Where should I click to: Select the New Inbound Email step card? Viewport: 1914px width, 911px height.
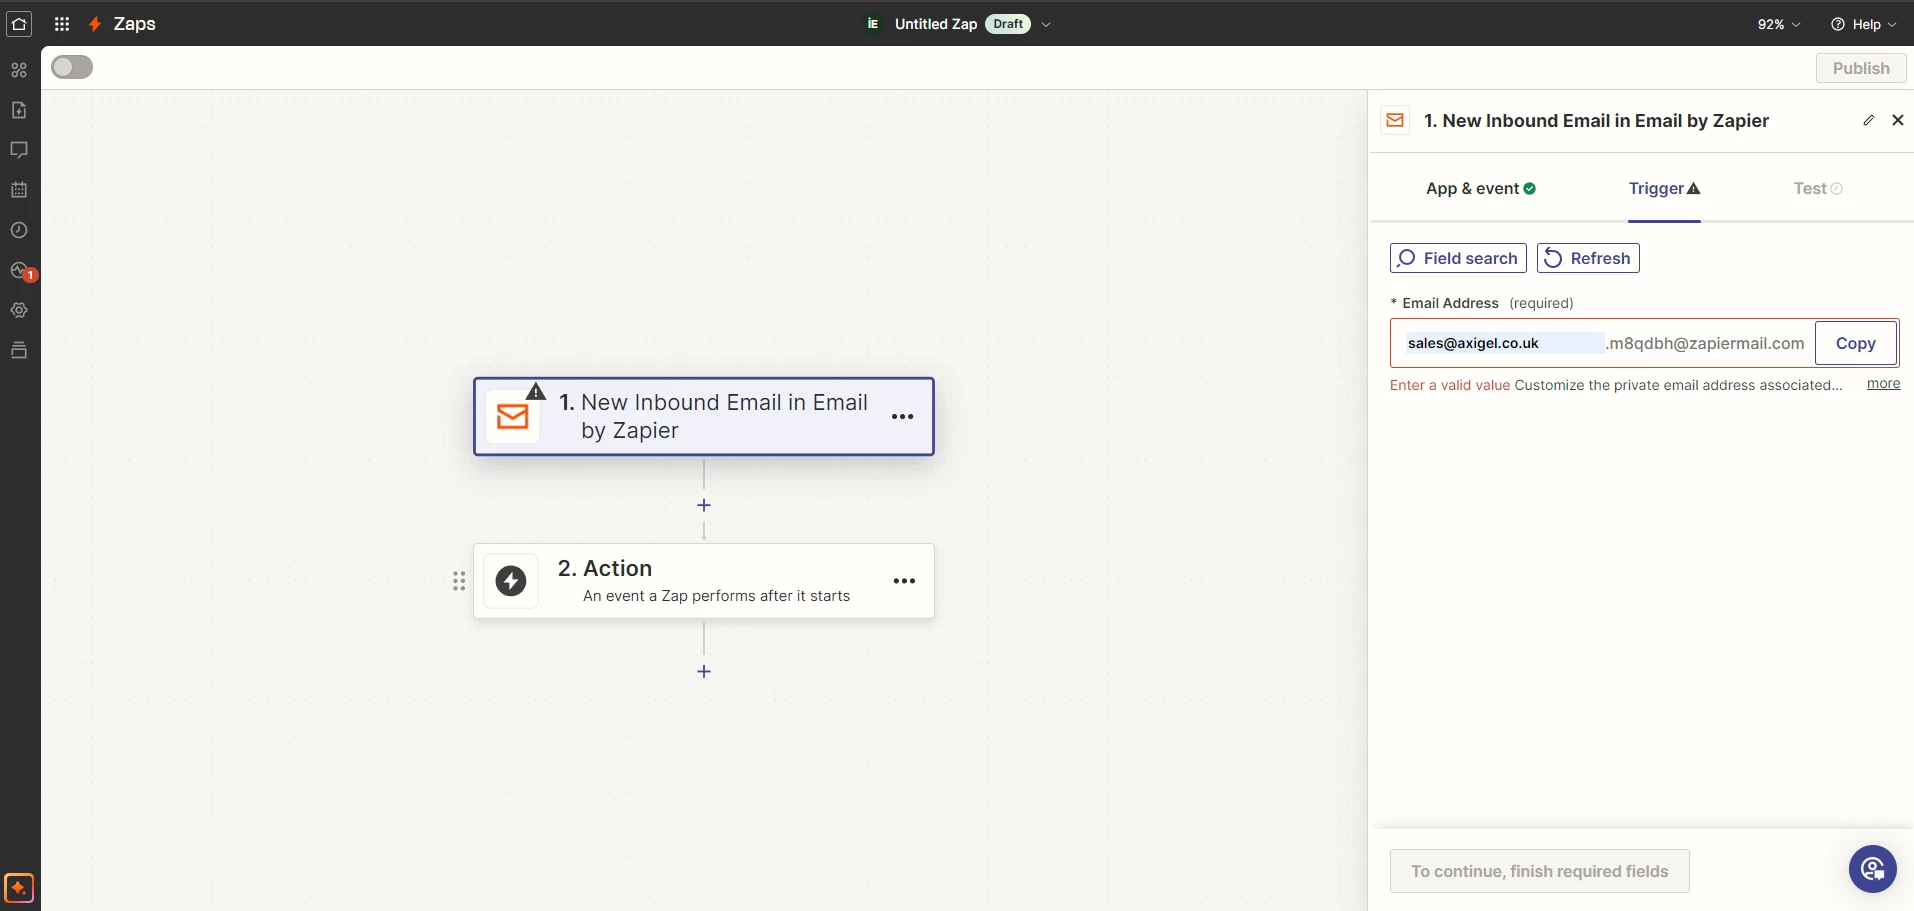tap(704, 416)
